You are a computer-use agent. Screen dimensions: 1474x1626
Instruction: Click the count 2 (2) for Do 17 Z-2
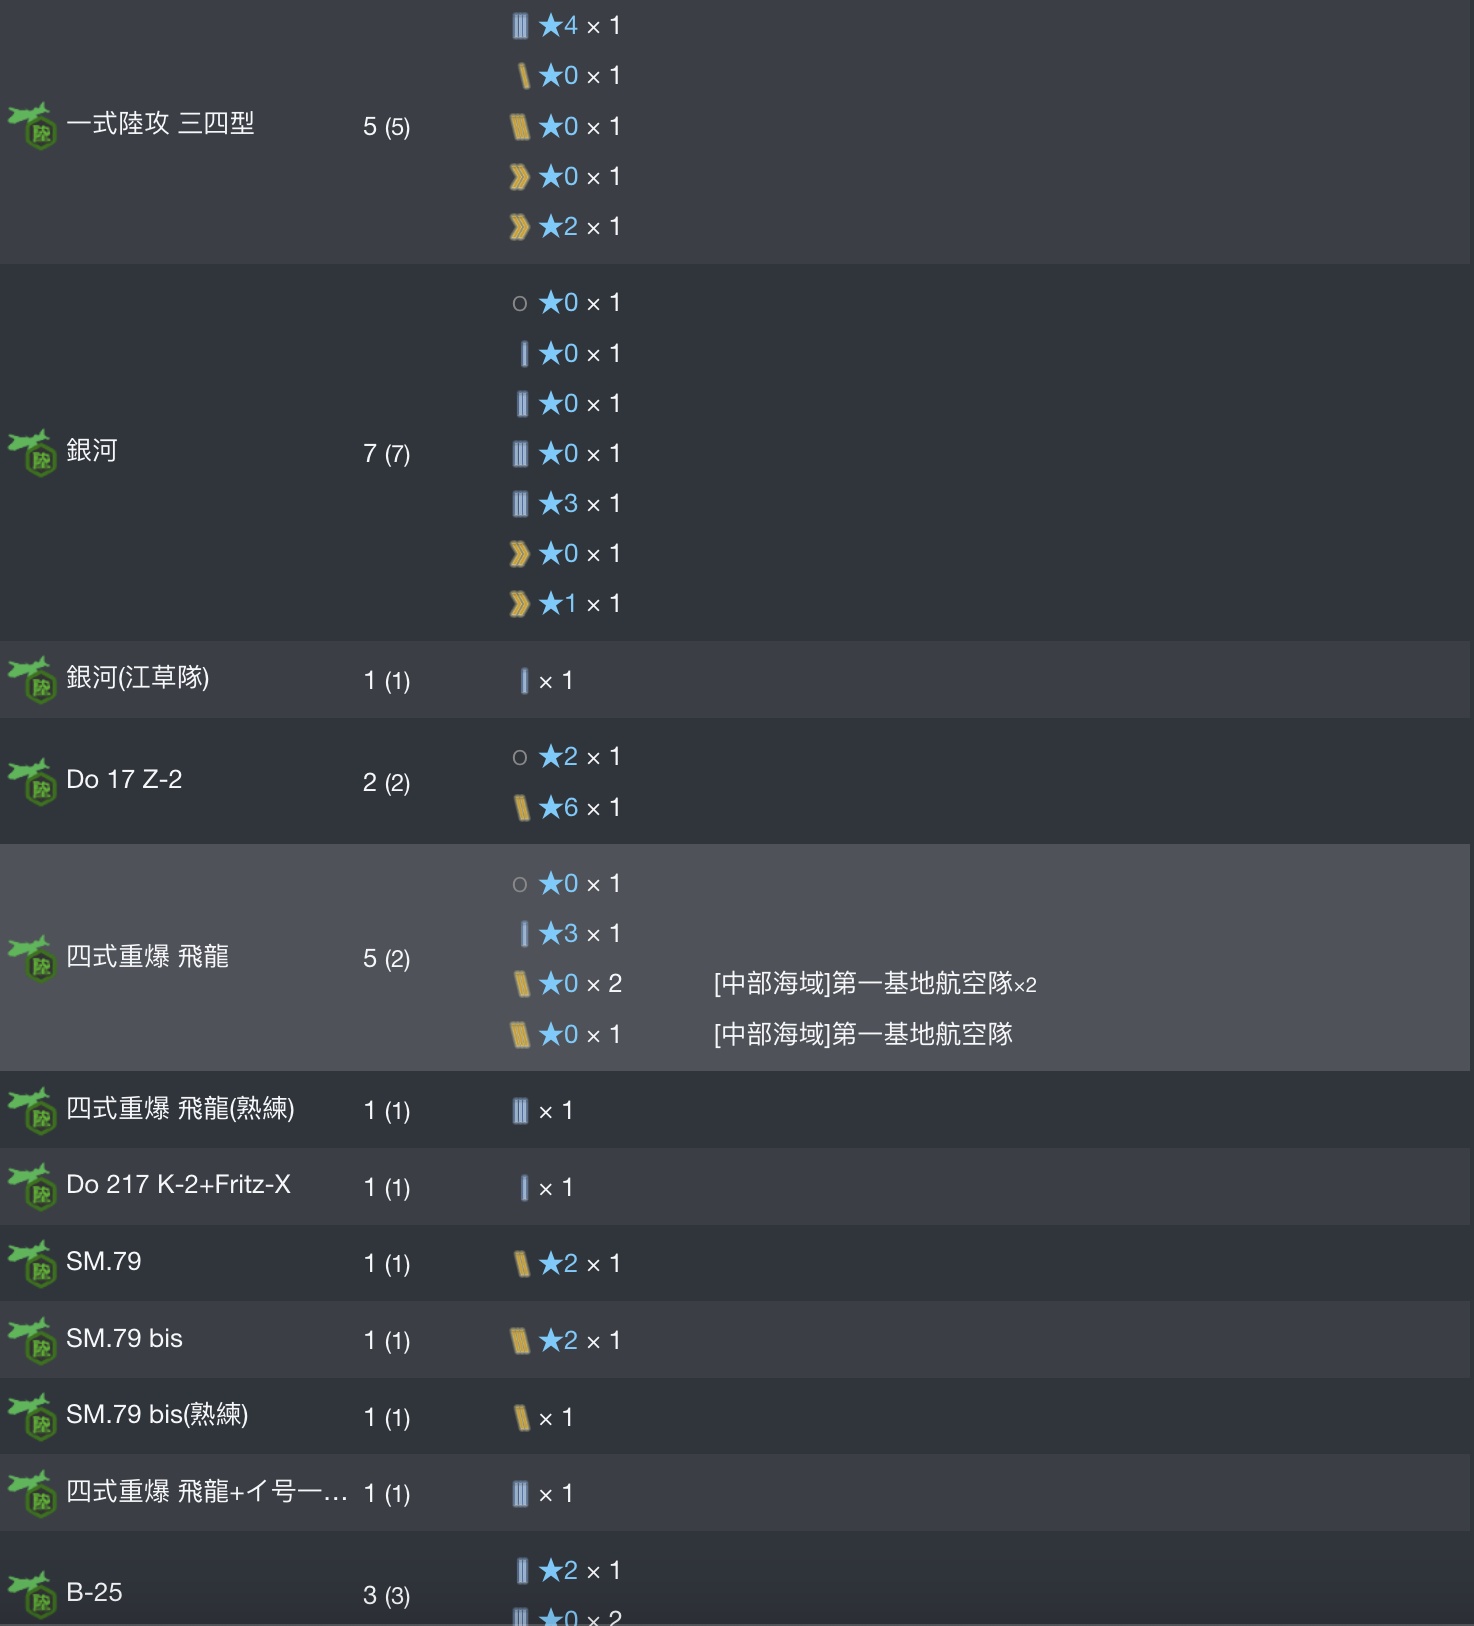386,783
